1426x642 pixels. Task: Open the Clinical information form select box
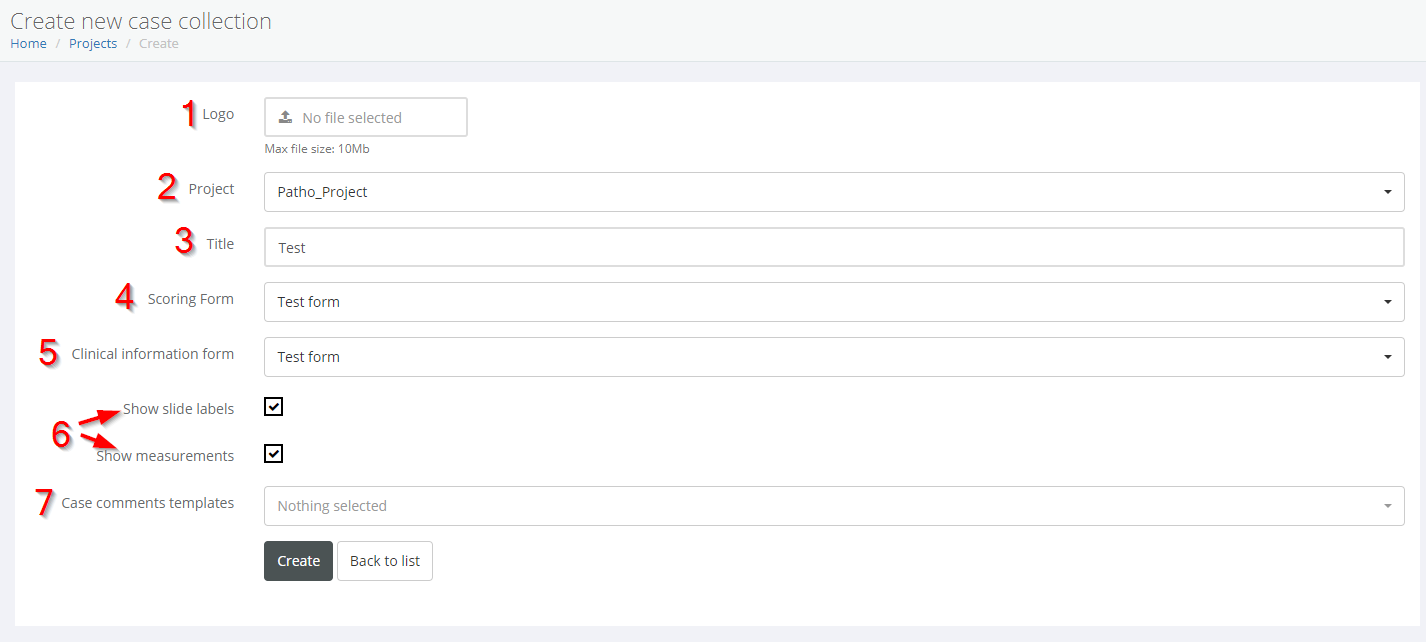pos(820,357)
